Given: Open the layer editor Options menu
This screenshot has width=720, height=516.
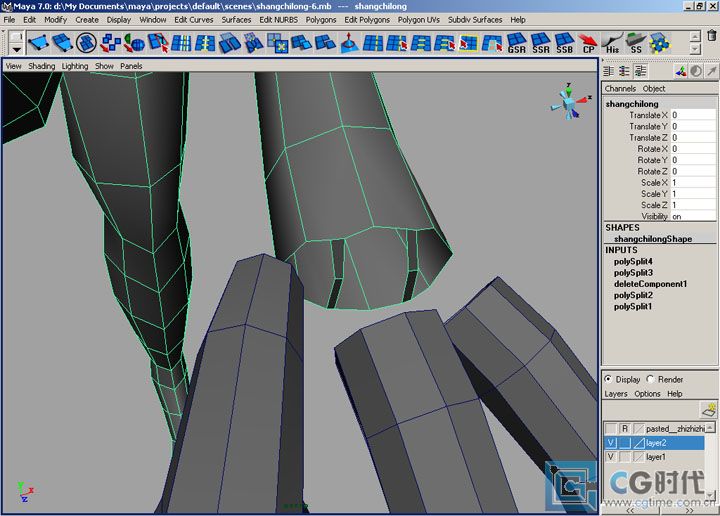Looking at the screenshot, I should (x=647, y=394).
